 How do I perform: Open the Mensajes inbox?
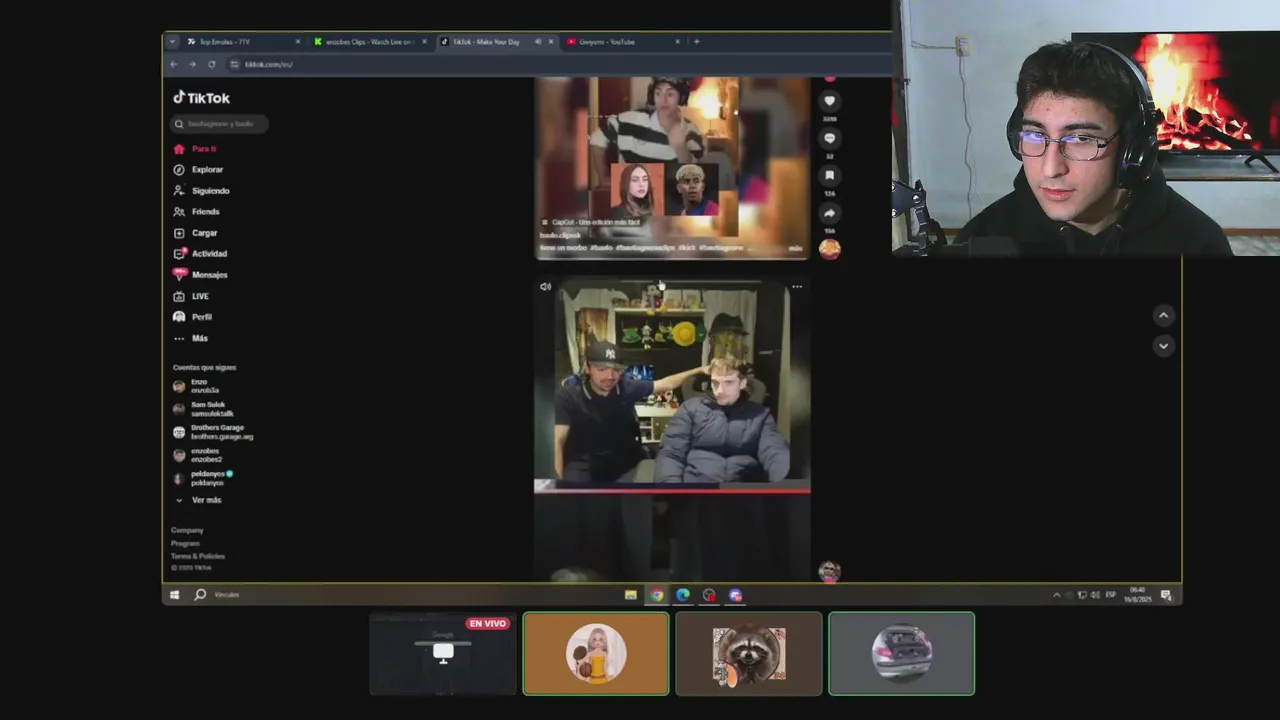tap(200, 275)
